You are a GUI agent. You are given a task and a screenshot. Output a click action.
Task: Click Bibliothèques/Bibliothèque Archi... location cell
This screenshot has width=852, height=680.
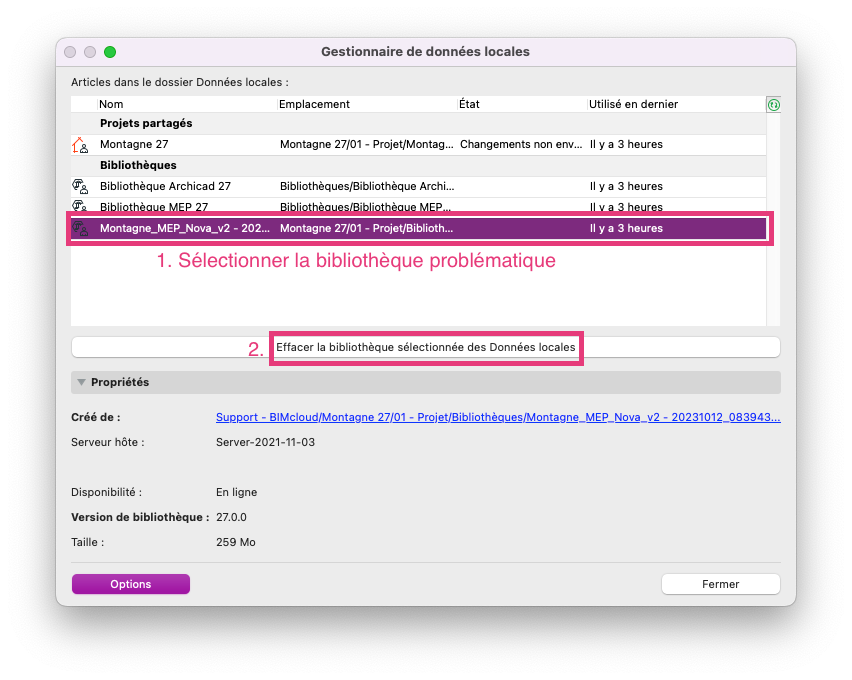click(x=367, y=186)
